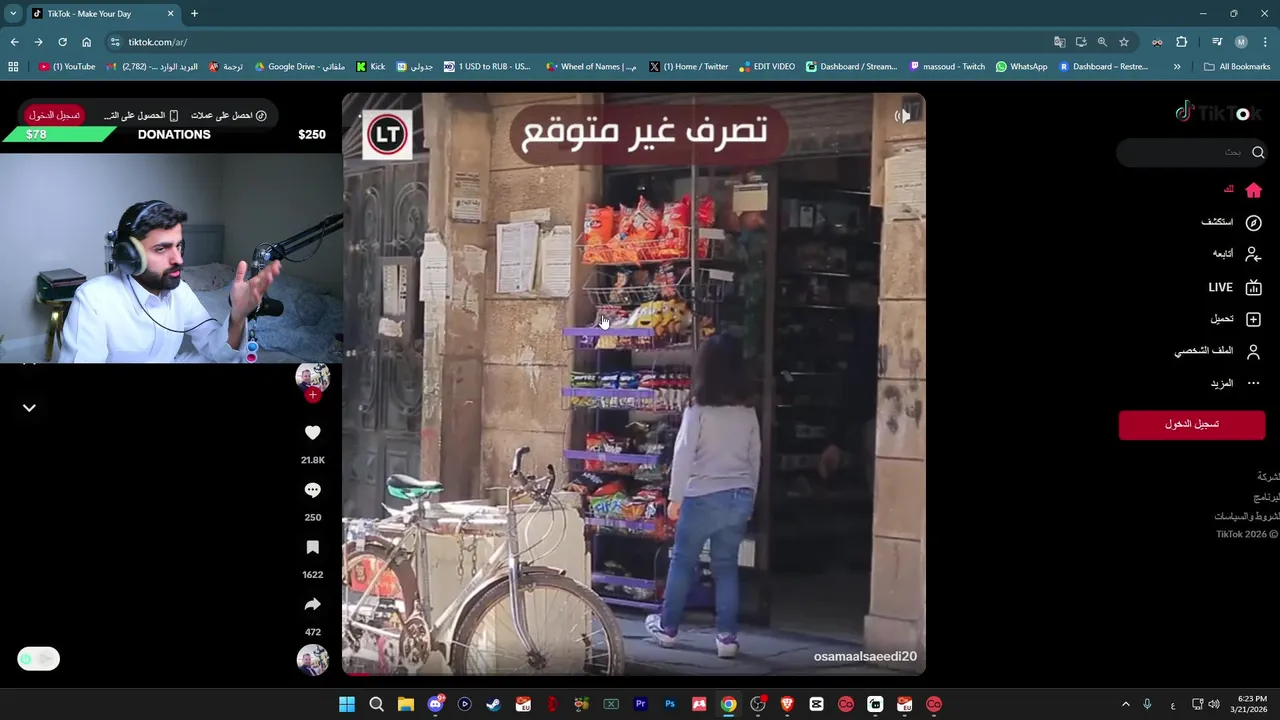Screen dimensions: 1280x720
Task: Open Photoshop from taskbar
Action: point(670,704)
